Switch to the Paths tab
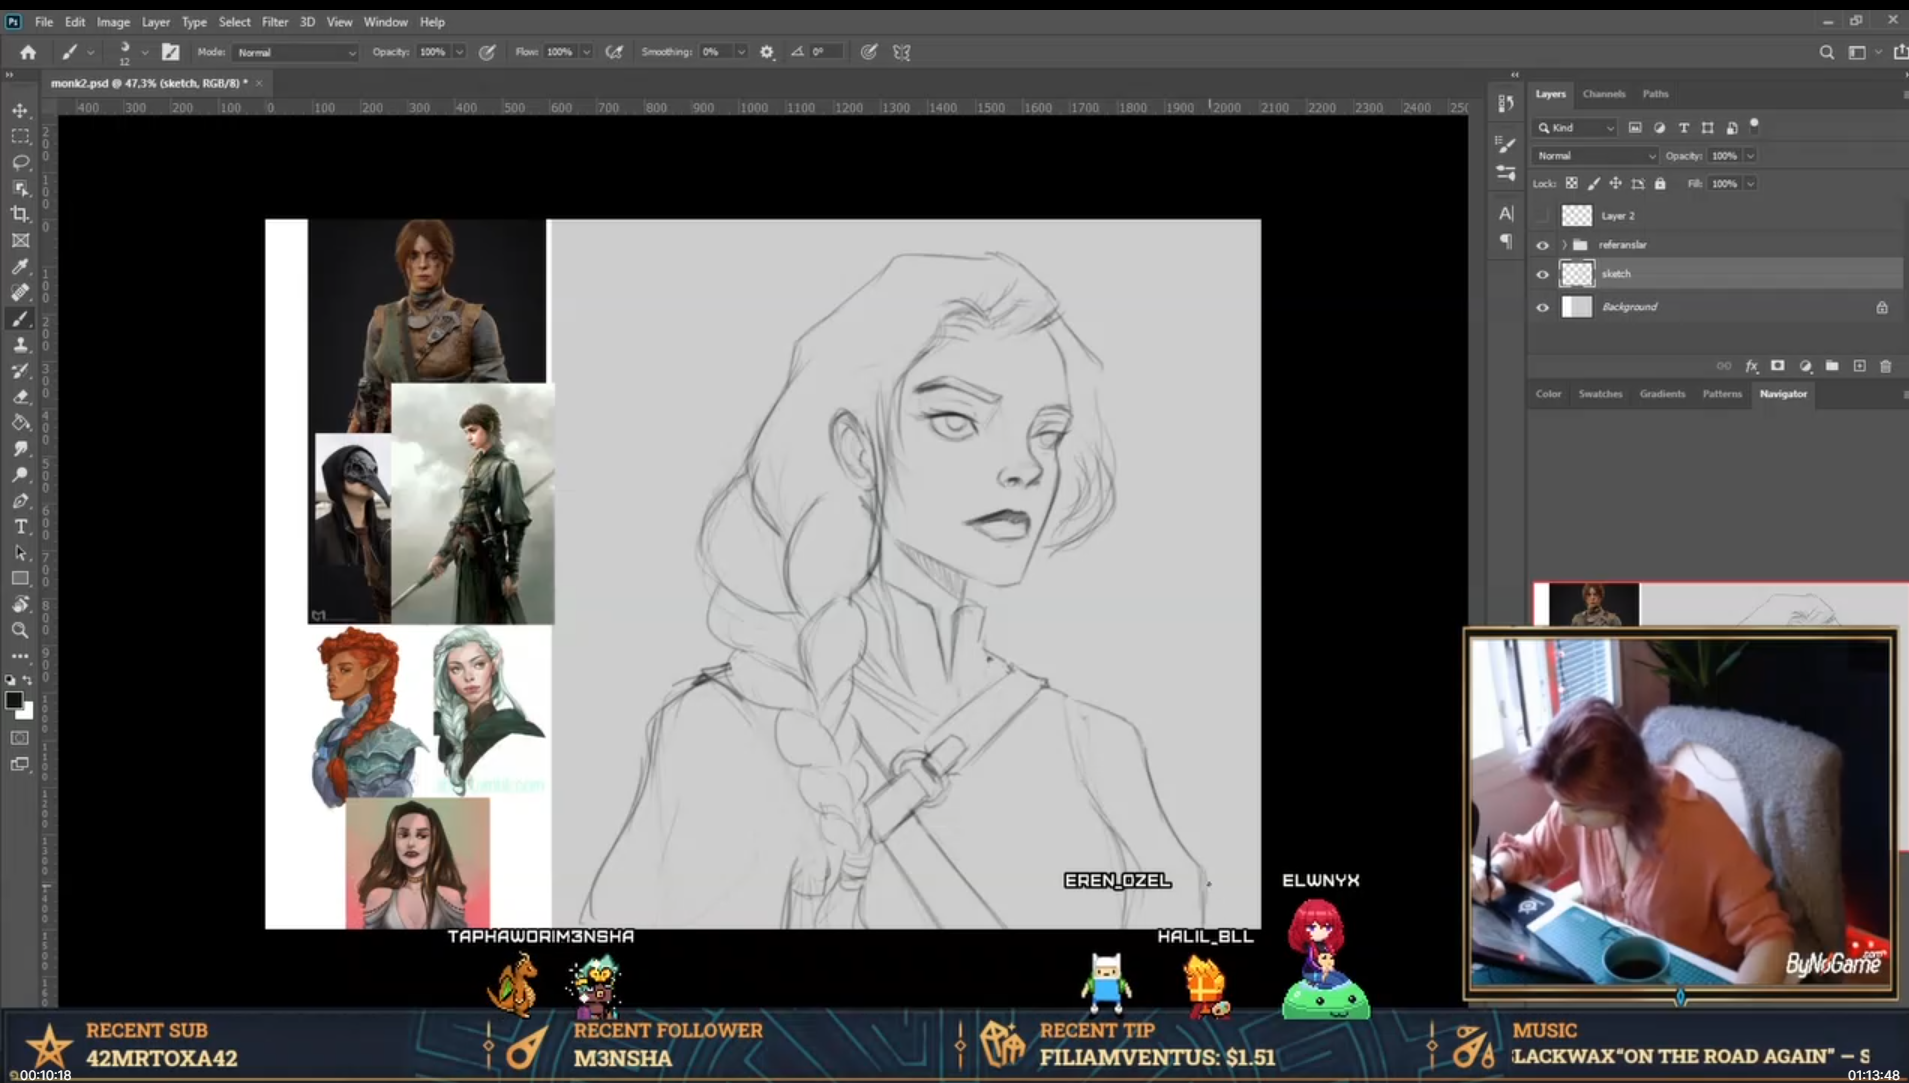Screen dimensions: 1909x1083 [x=1655, y=94]
